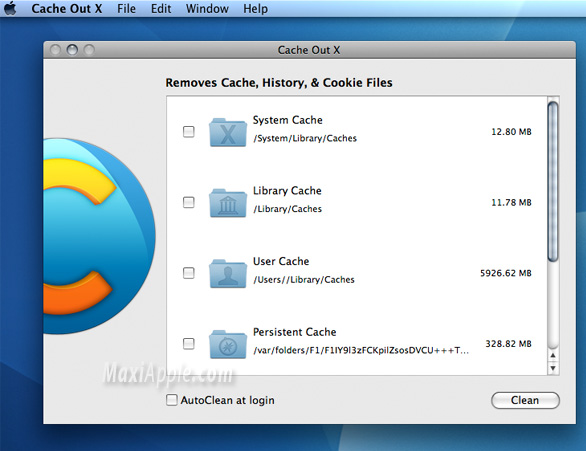Click the scrollbar up arrow
The height and width of the screenshot is (451, 586).
[x=553, y=355]
